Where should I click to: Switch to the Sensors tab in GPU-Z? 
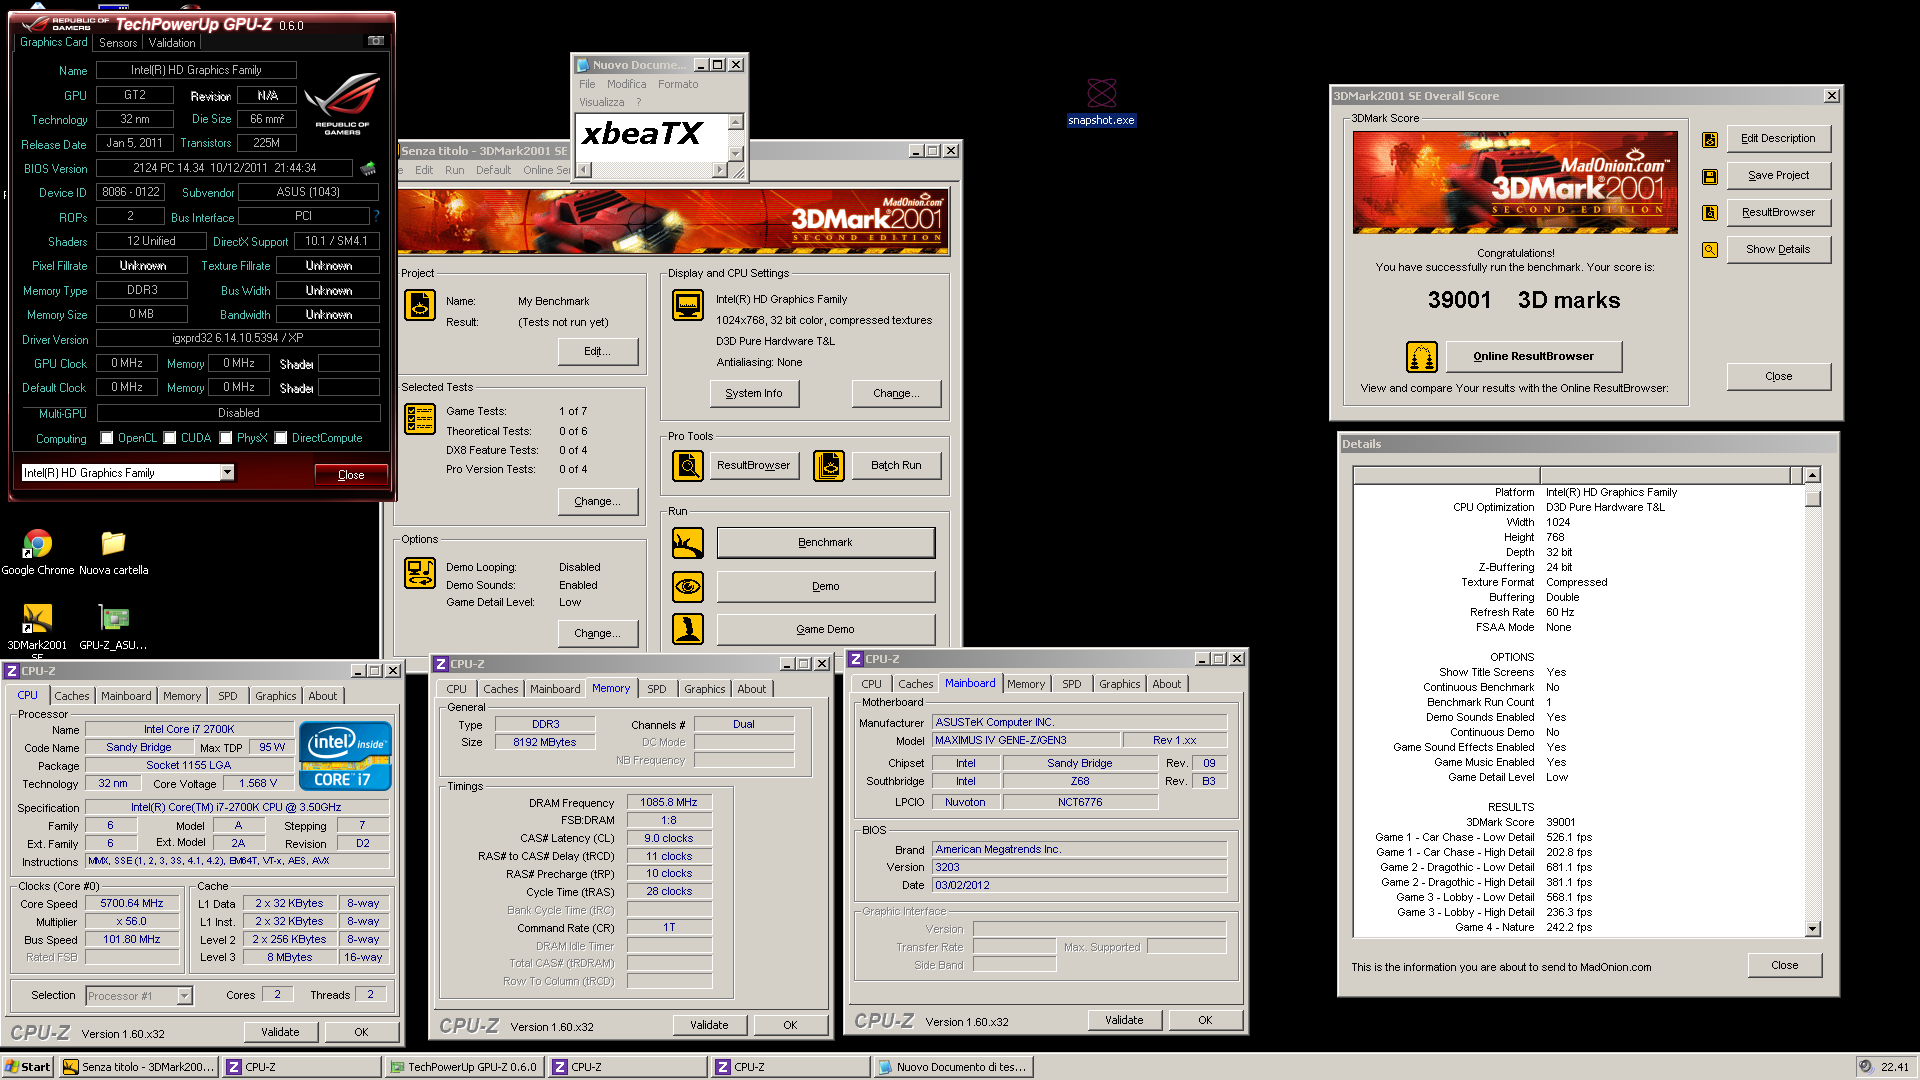point(118,43)
